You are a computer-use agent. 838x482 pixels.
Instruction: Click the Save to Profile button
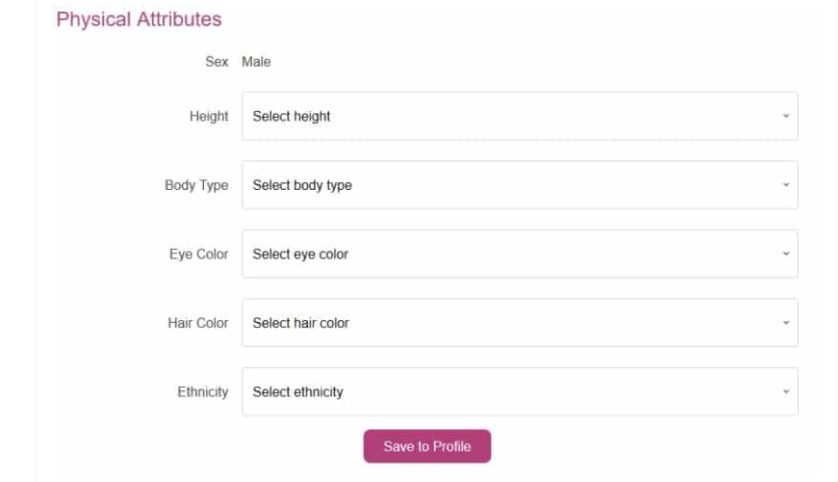pyautogui.click(x=427, y=446)
